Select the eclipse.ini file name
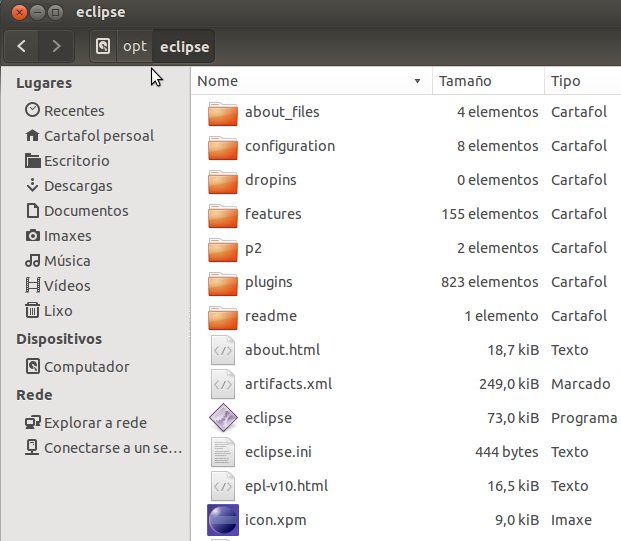The width and height of the screenshot is (621, 541). 278,452
